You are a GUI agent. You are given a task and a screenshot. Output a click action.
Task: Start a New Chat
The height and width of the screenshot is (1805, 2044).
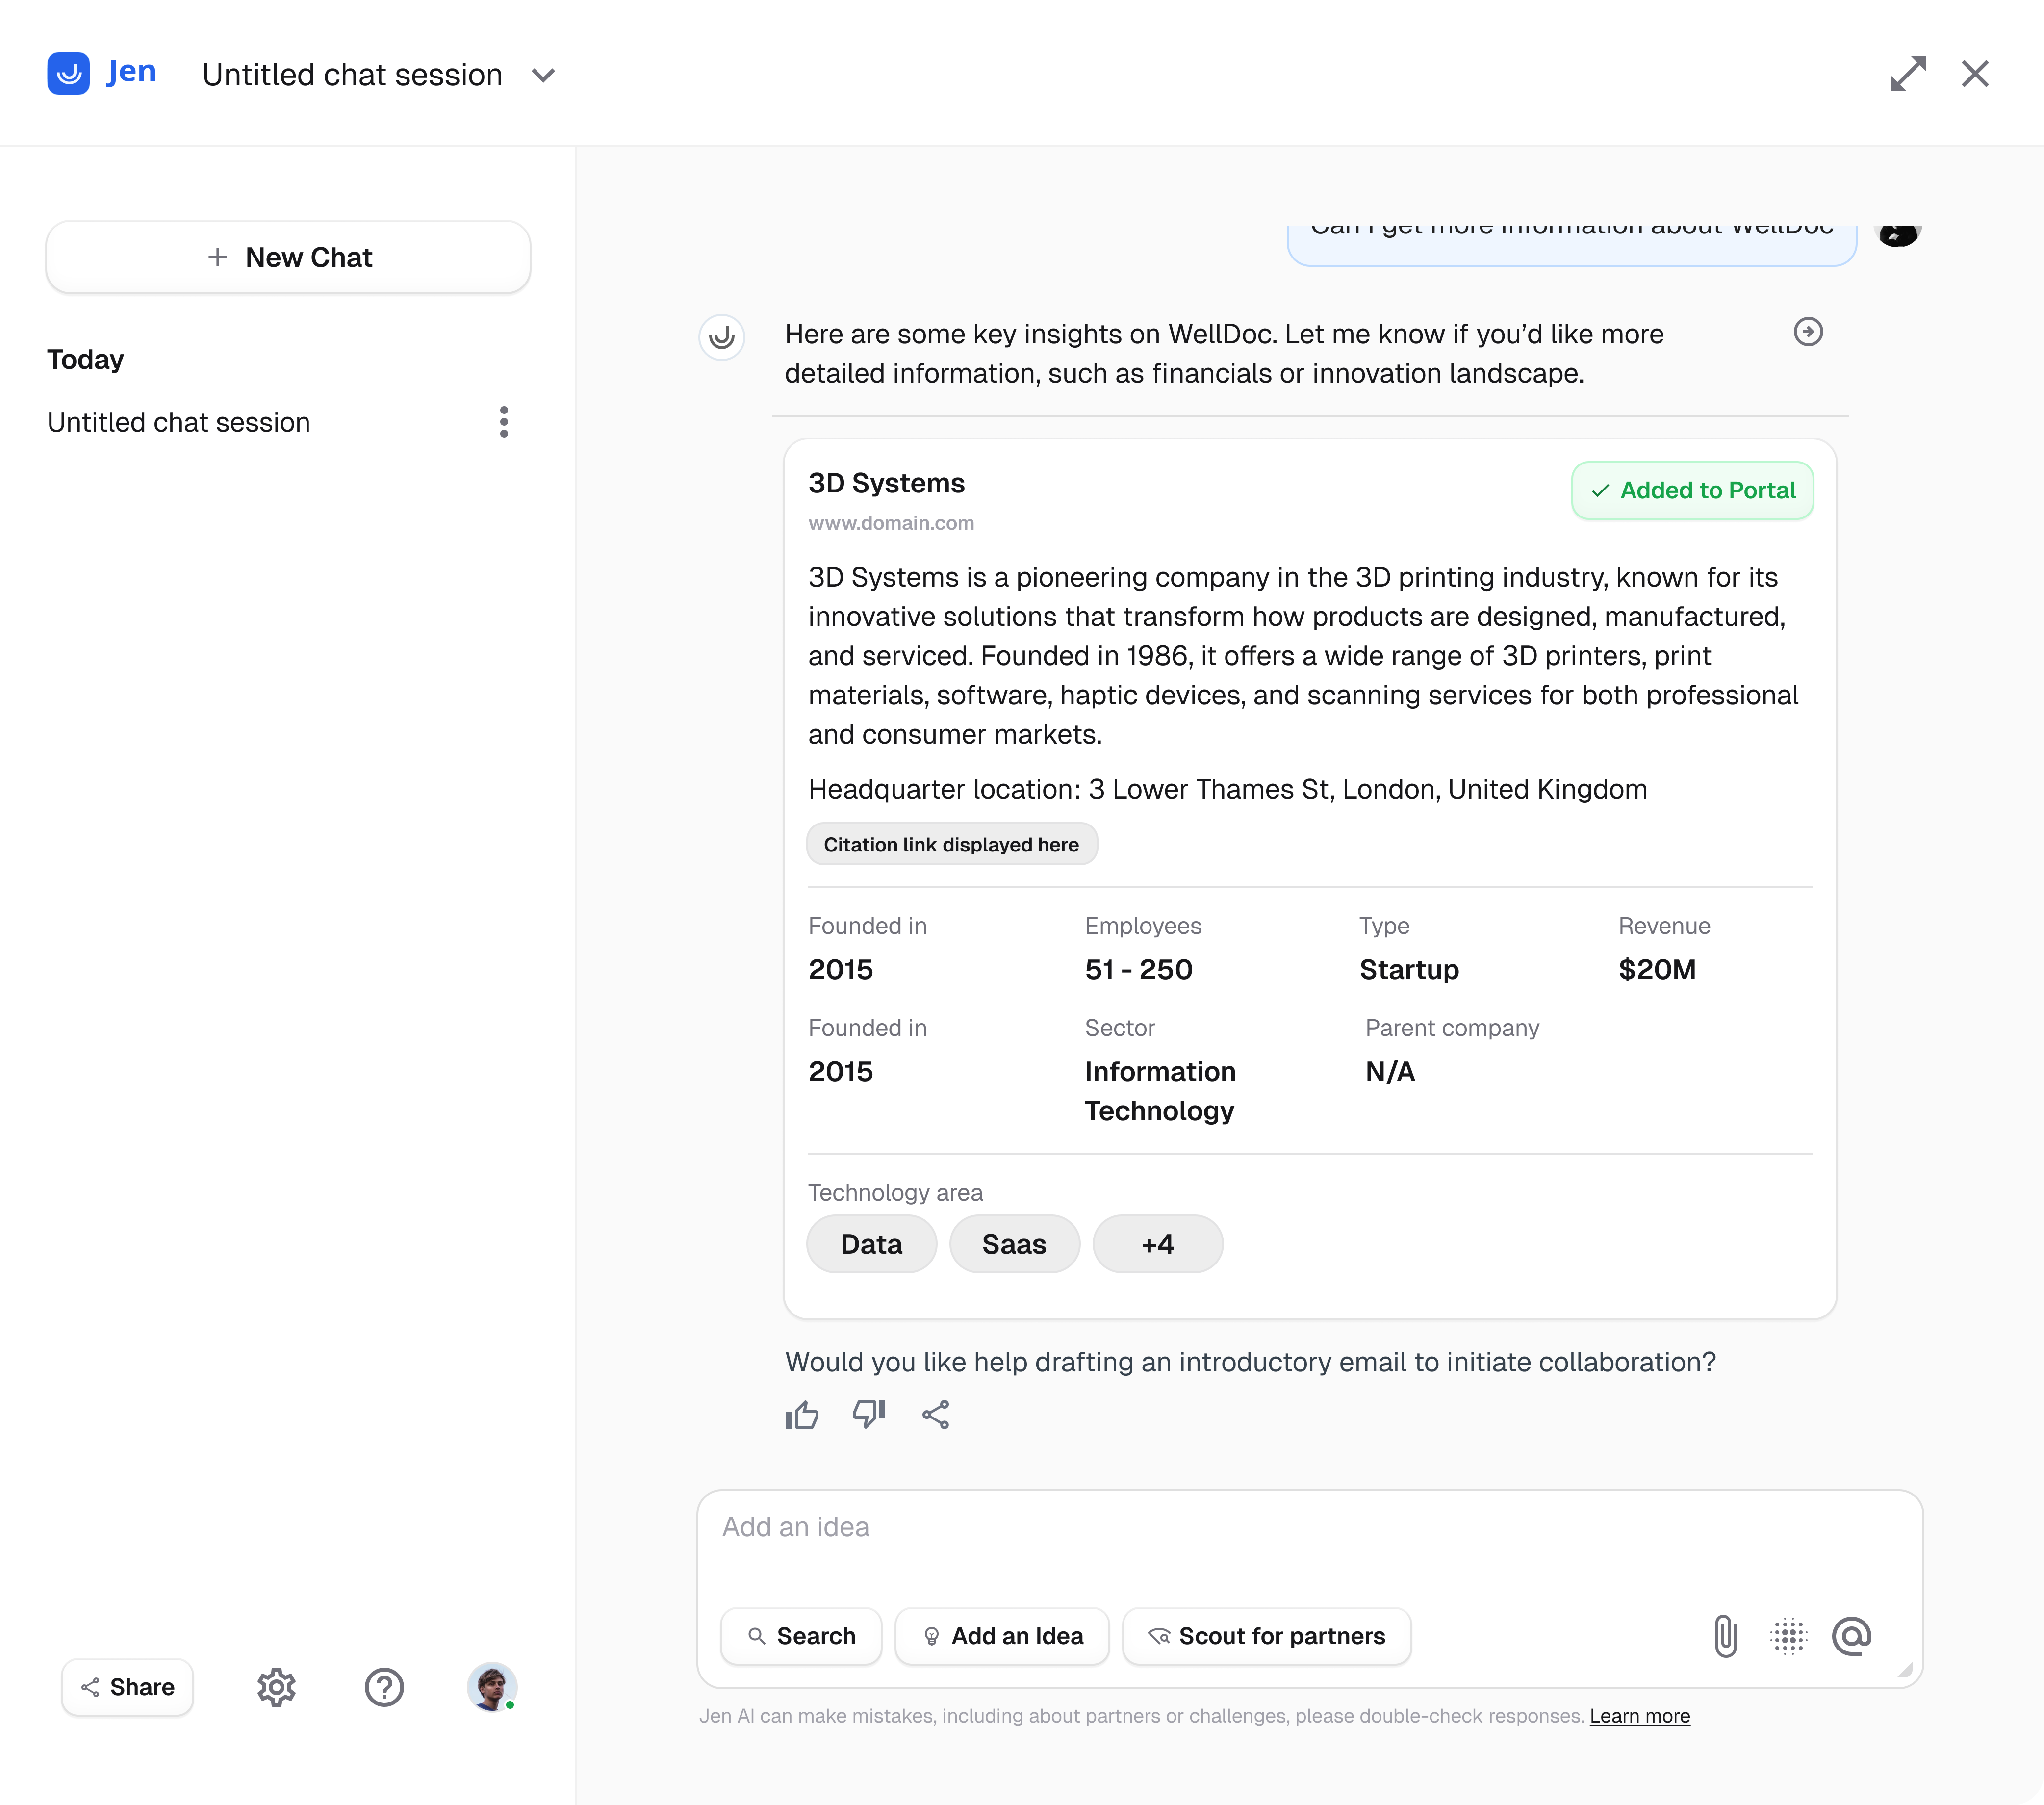coord(288,257)
